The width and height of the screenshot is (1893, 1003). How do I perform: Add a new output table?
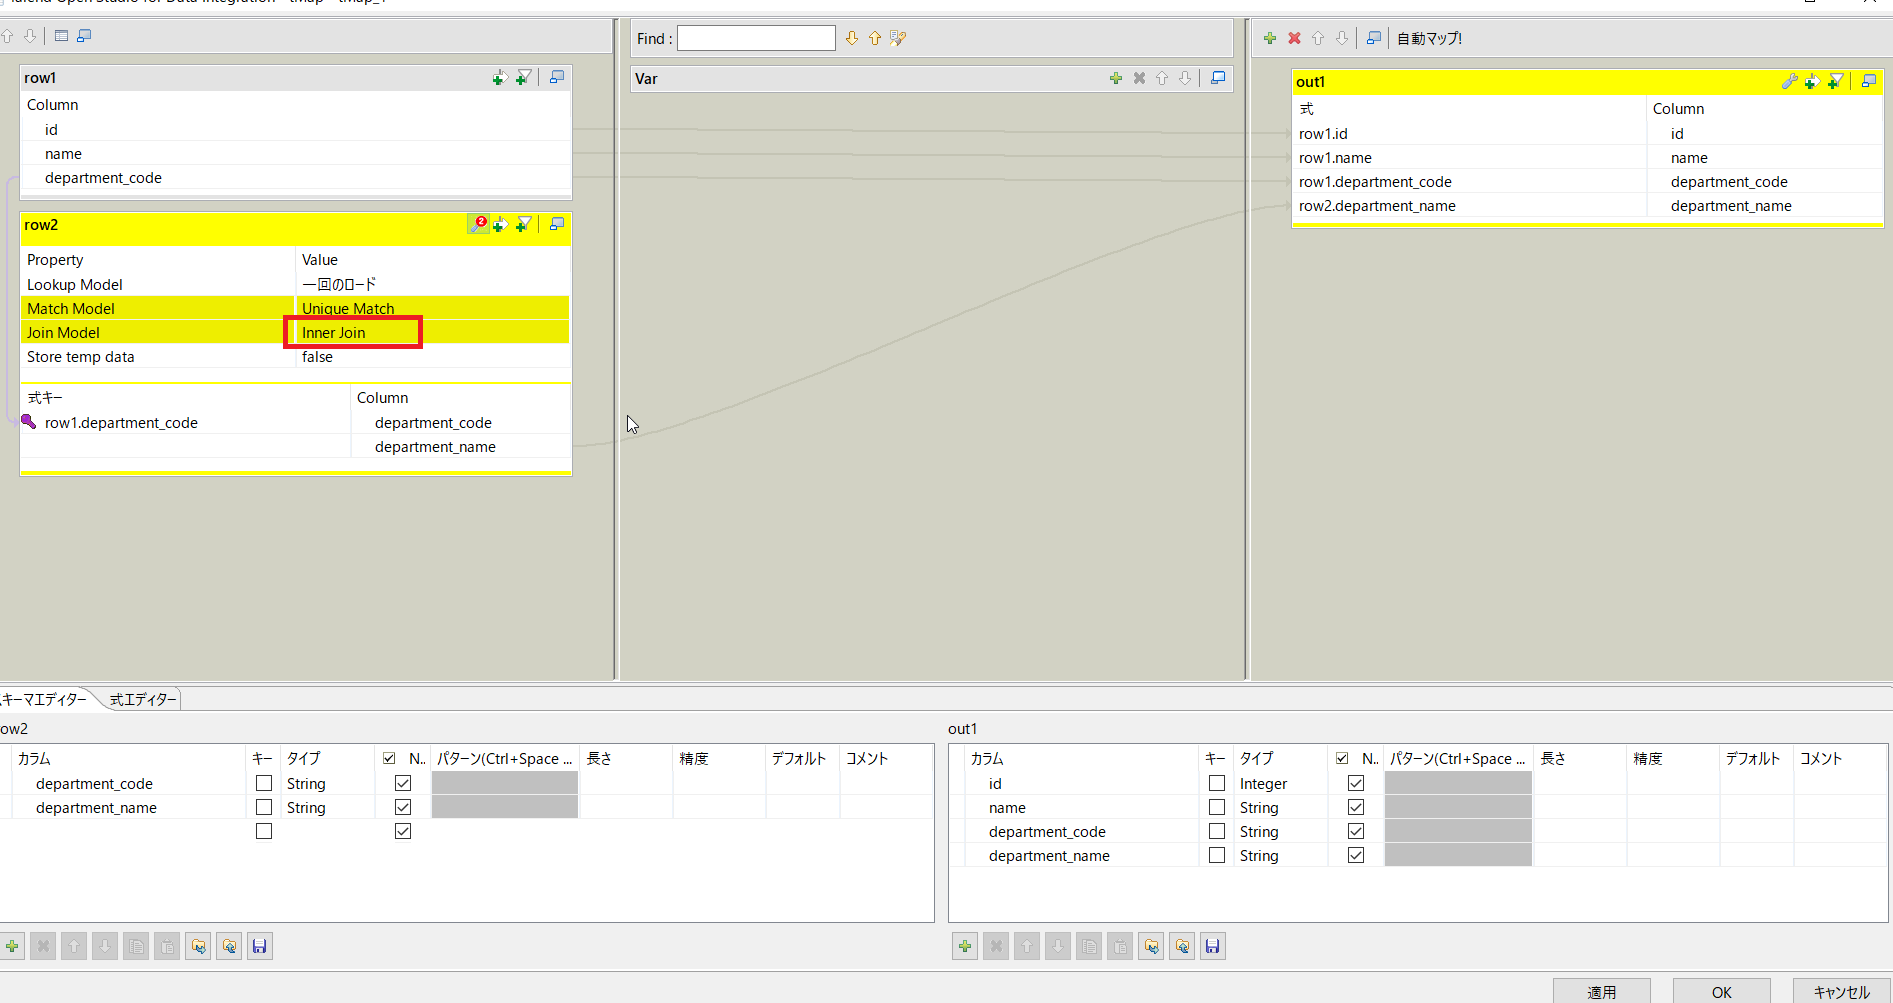click(x=1270, y=38)
